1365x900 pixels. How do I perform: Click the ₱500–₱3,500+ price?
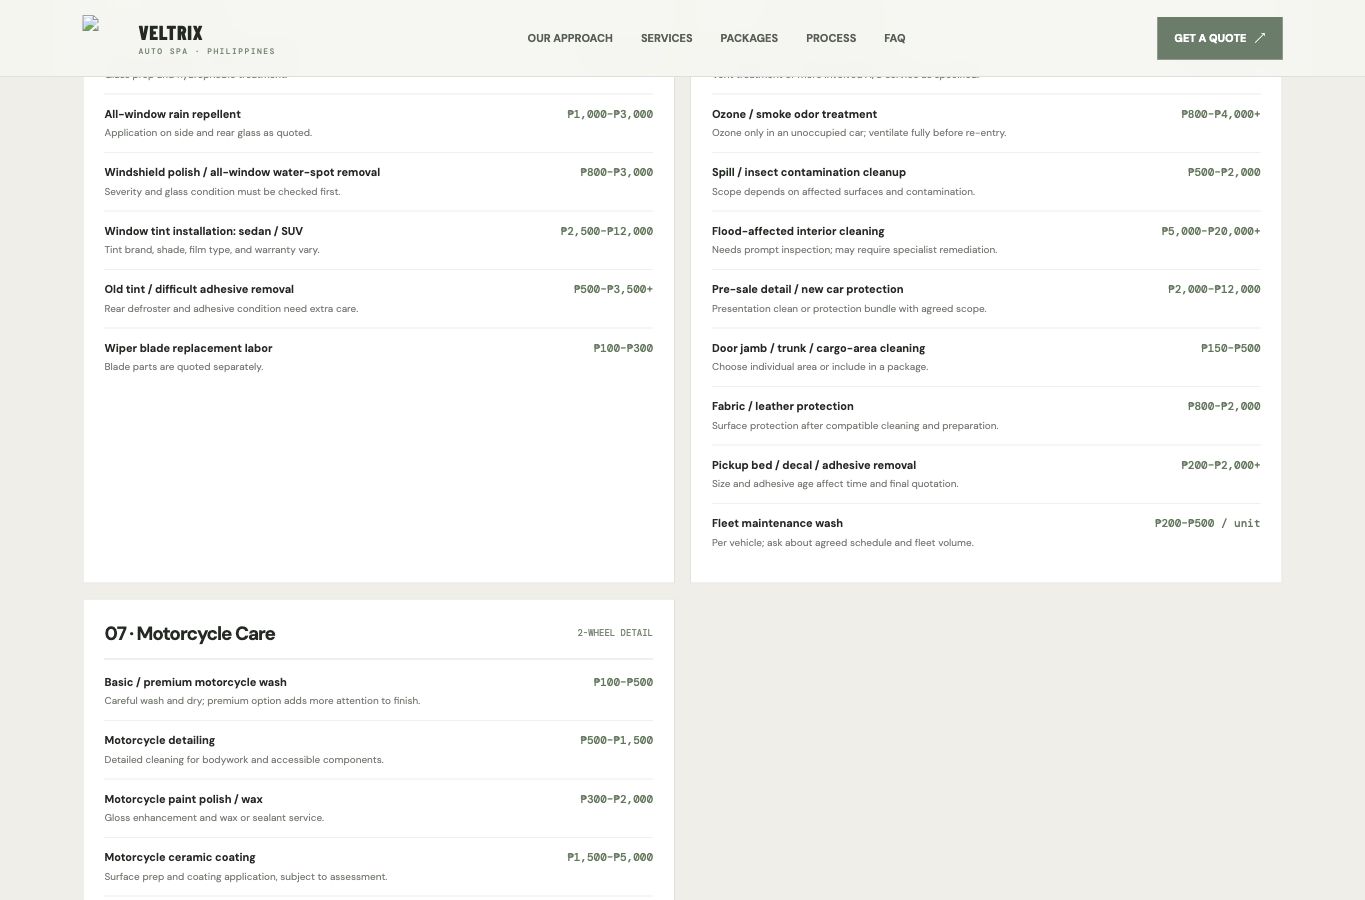click(x=613, y=289)
